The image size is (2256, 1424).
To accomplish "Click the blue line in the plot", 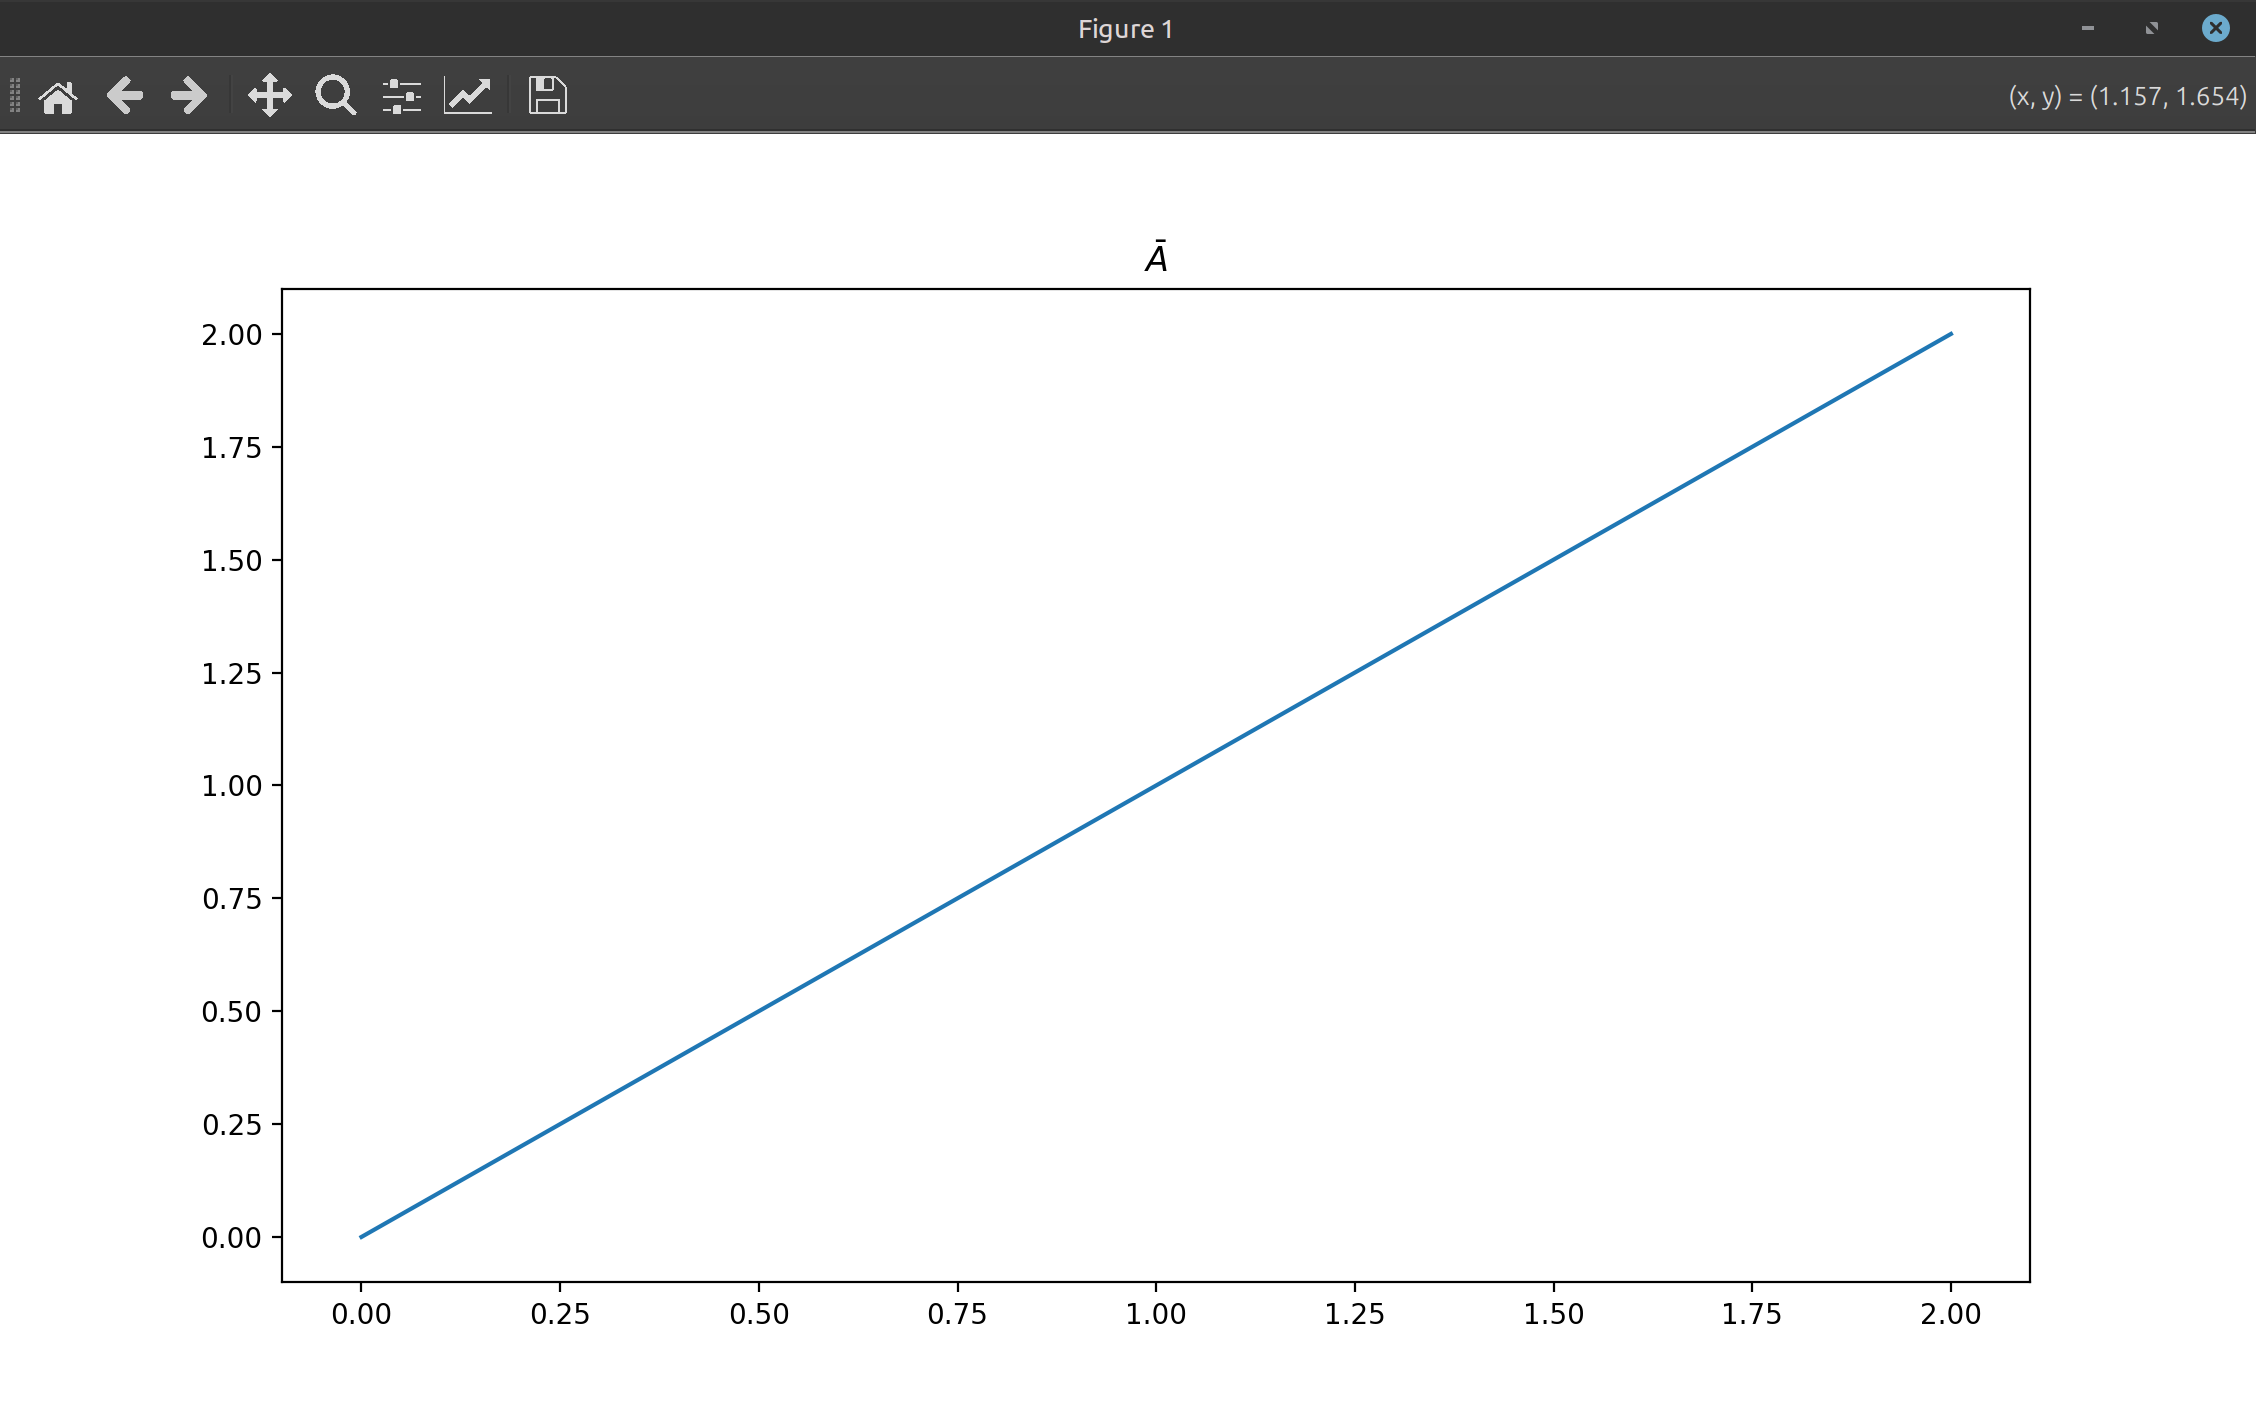I will [x=1156, y=786].
